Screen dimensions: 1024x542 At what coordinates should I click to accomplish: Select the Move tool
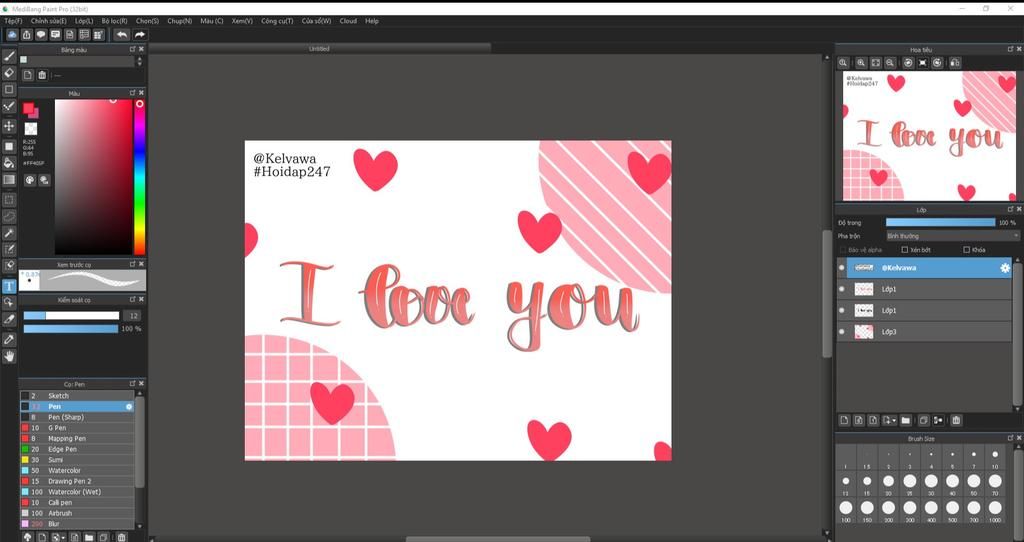click(x=9, y=125)
